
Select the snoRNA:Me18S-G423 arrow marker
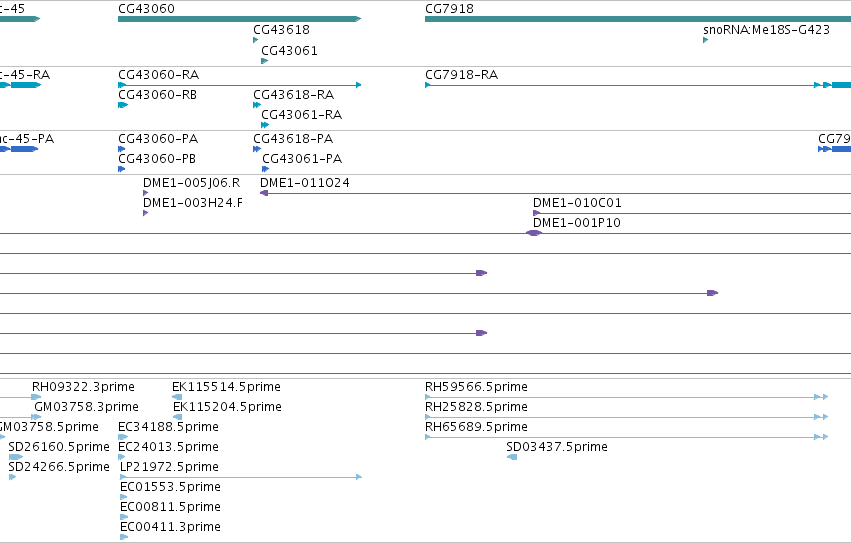click(706, 40)
